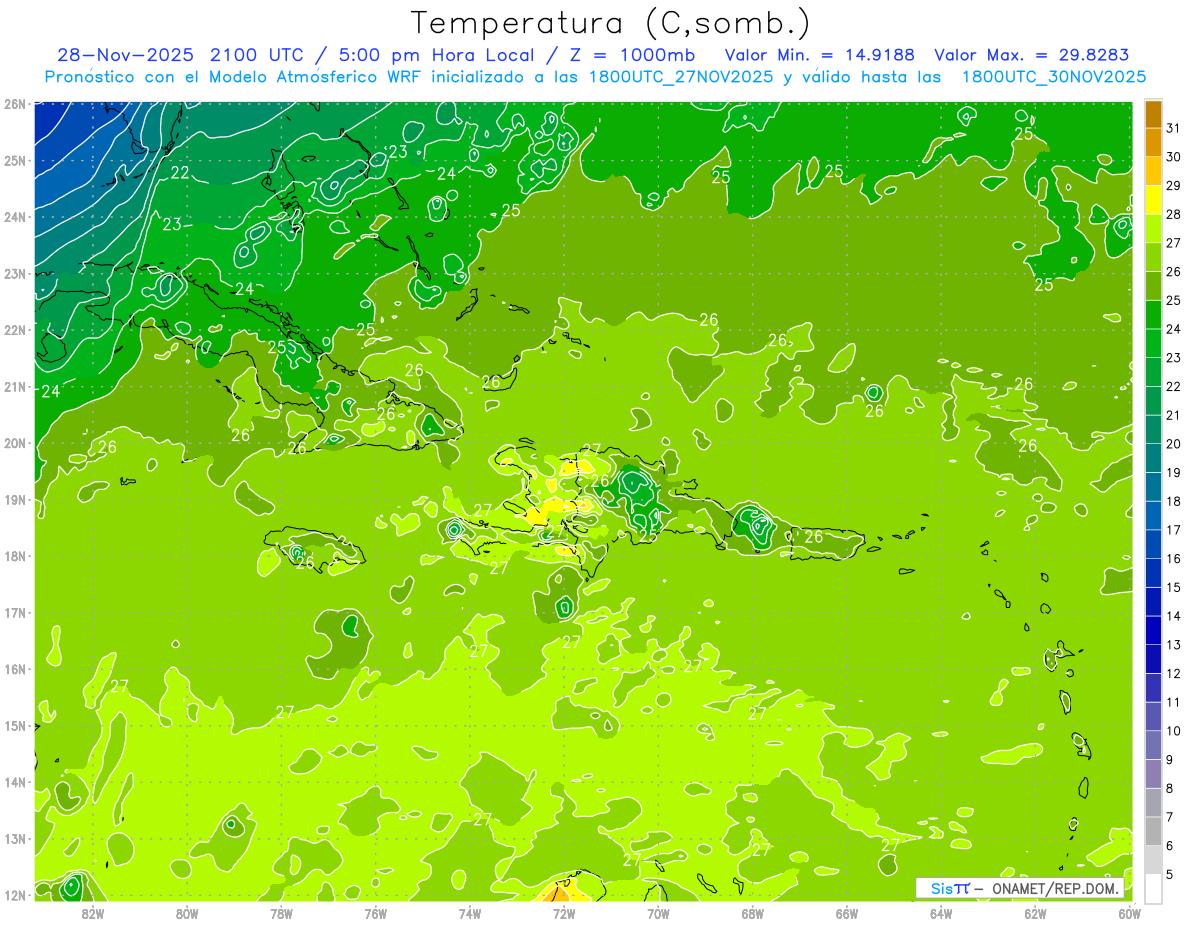Click the 68W longitude axis label

(x=753, y=913)
